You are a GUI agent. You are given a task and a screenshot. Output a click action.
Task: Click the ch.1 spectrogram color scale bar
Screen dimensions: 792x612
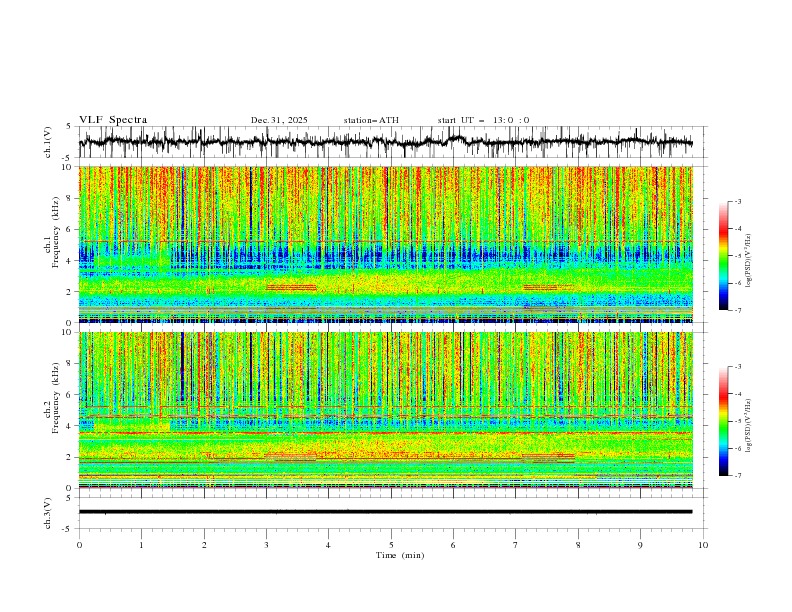coord(723,255)
